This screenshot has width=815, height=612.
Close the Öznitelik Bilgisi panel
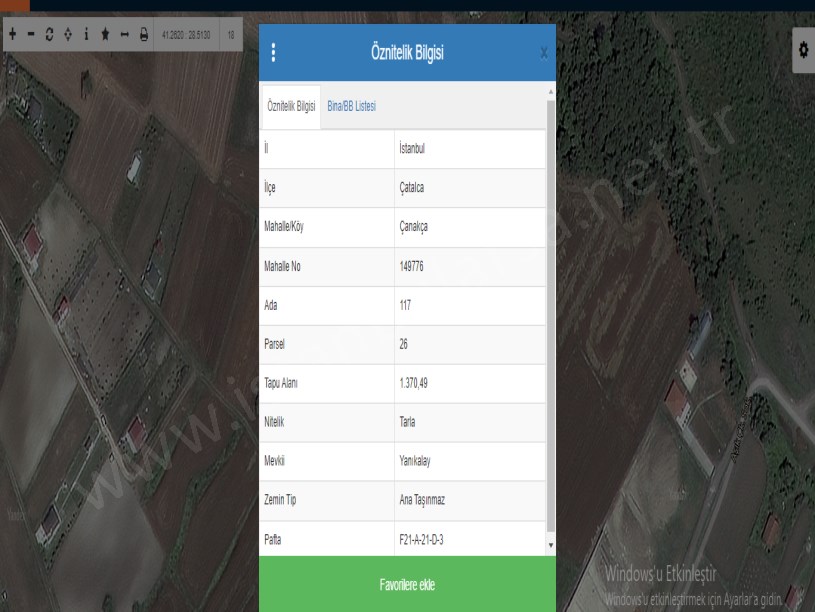click(x=543, y=53)
